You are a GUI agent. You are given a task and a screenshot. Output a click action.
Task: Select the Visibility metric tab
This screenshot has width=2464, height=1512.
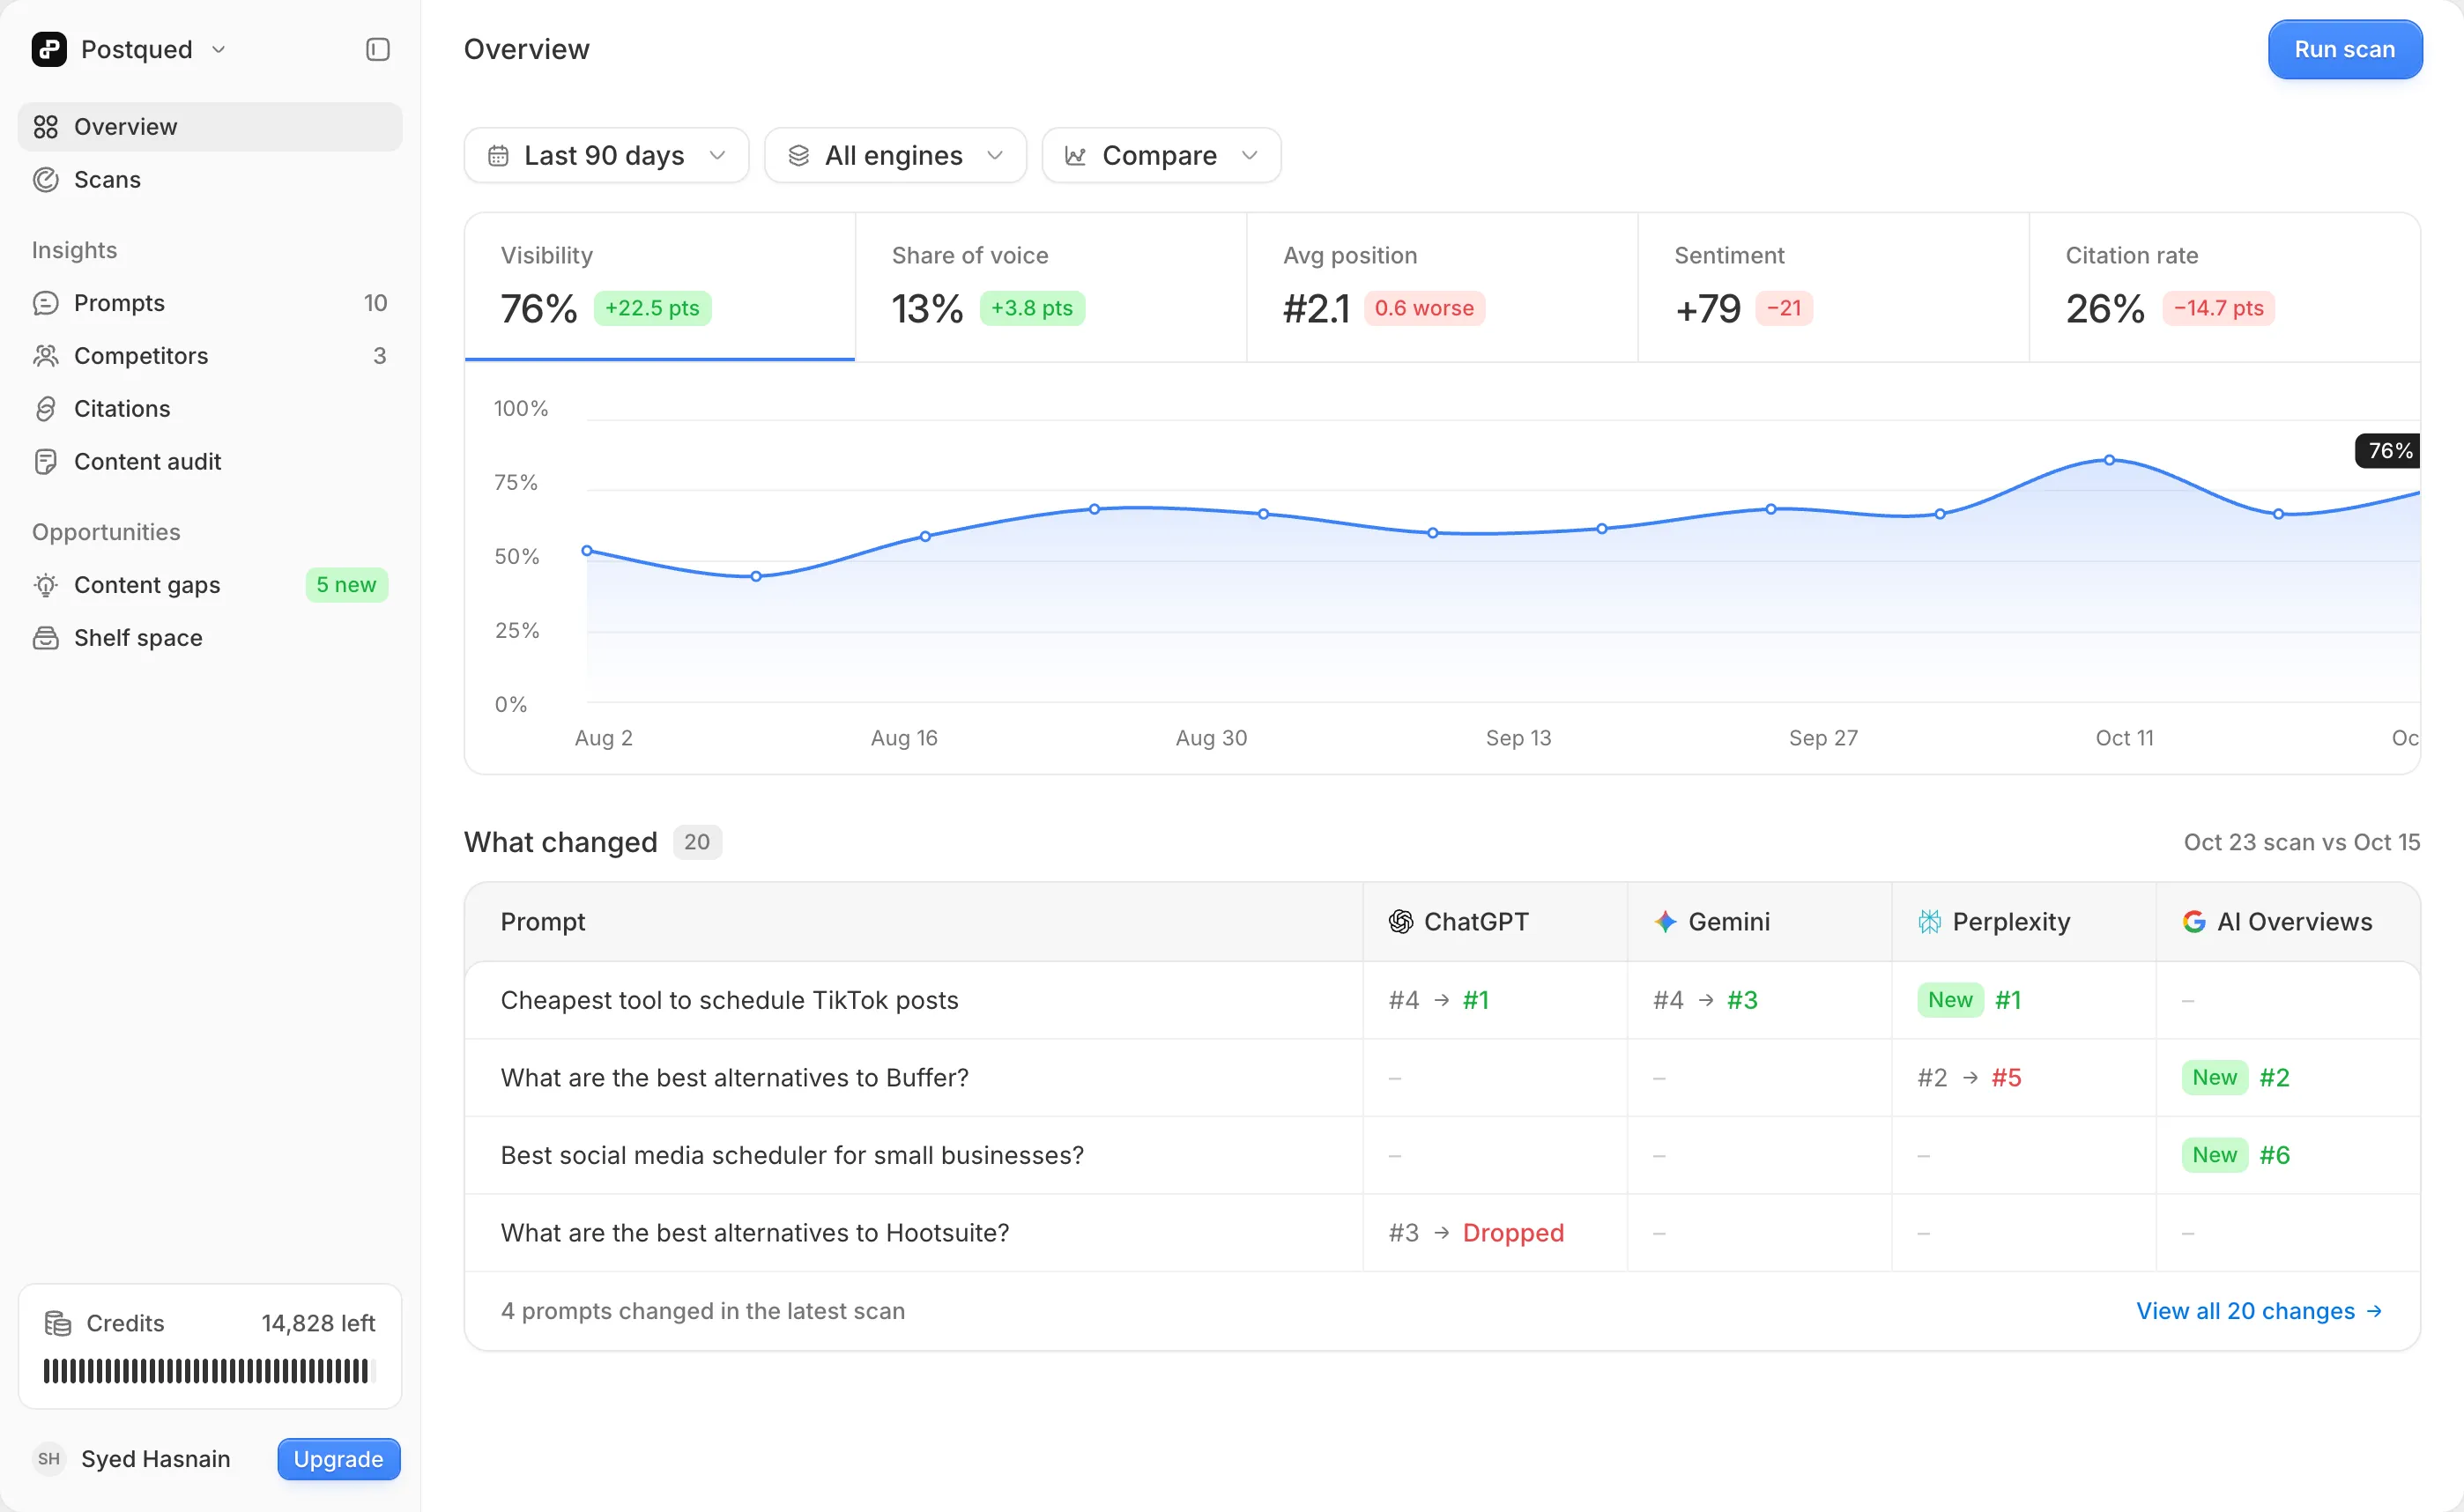(660, 287)
